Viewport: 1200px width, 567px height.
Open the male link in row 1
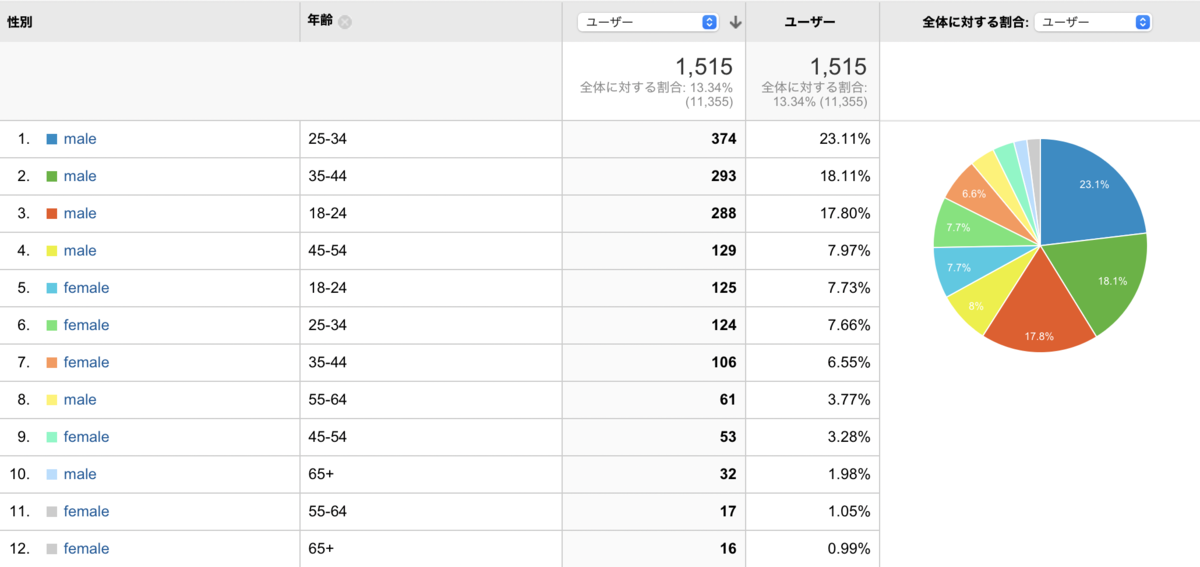(80, 139)
